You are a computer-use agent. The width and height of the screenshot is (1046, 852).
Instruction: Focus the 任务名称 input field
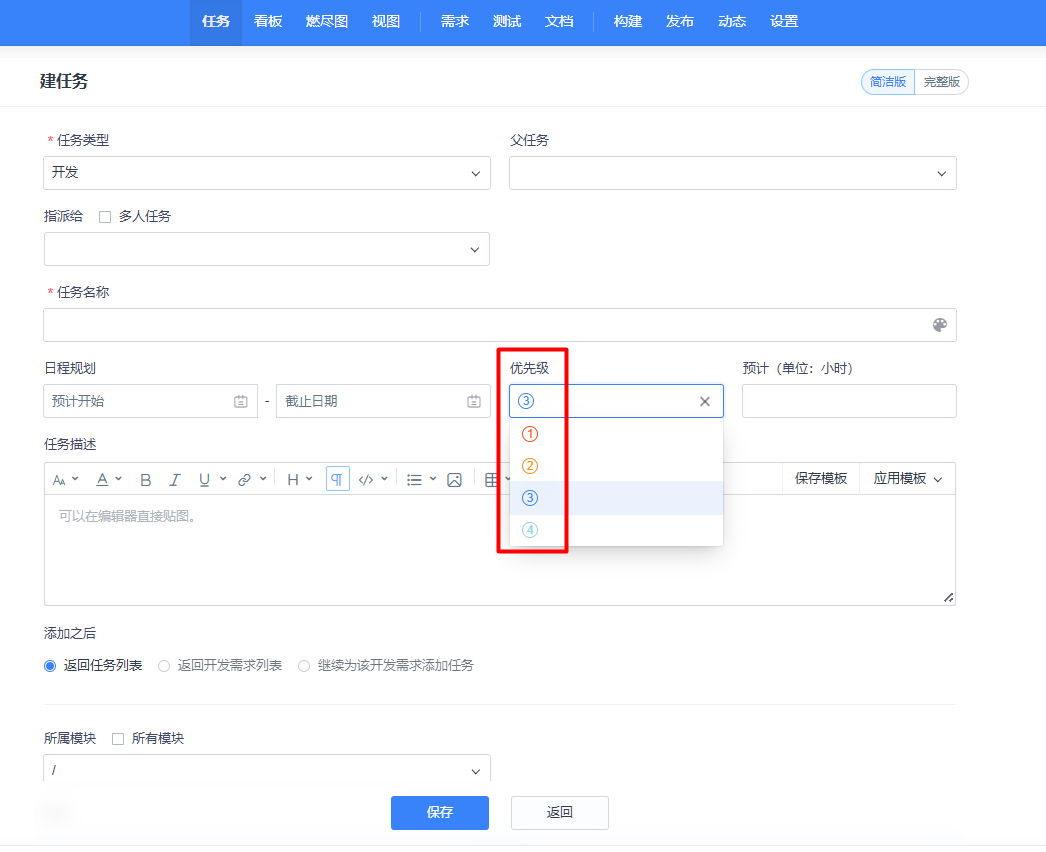click(500, 325)
